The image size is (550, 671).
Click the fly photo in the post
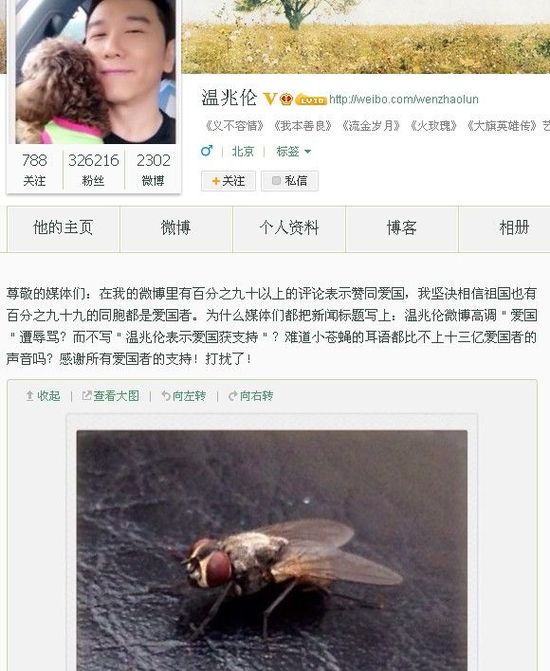pyautogui.click(x=272, y=550)
